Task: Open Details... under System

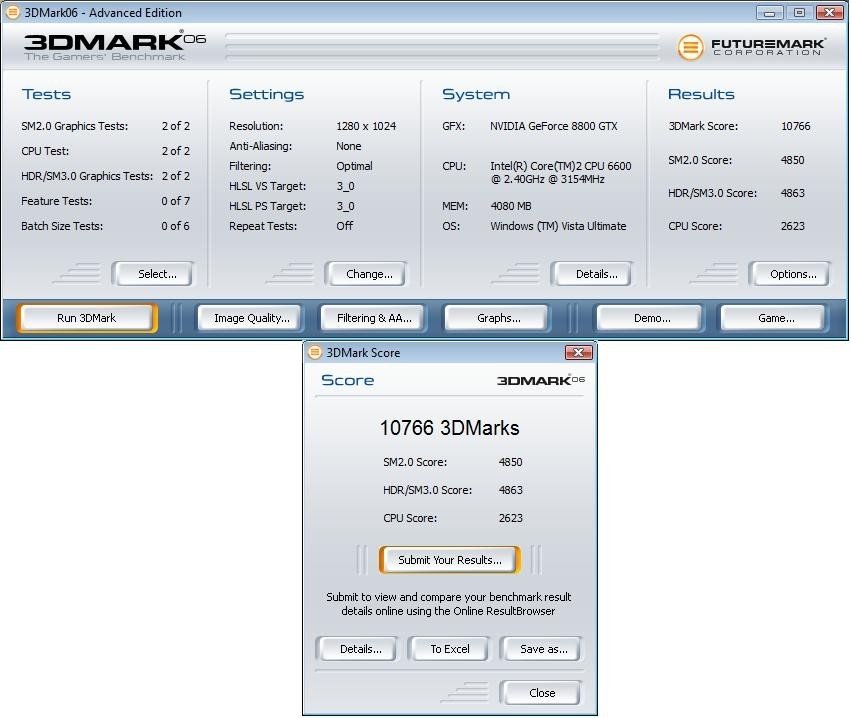Action: click(x=592, y=274)
